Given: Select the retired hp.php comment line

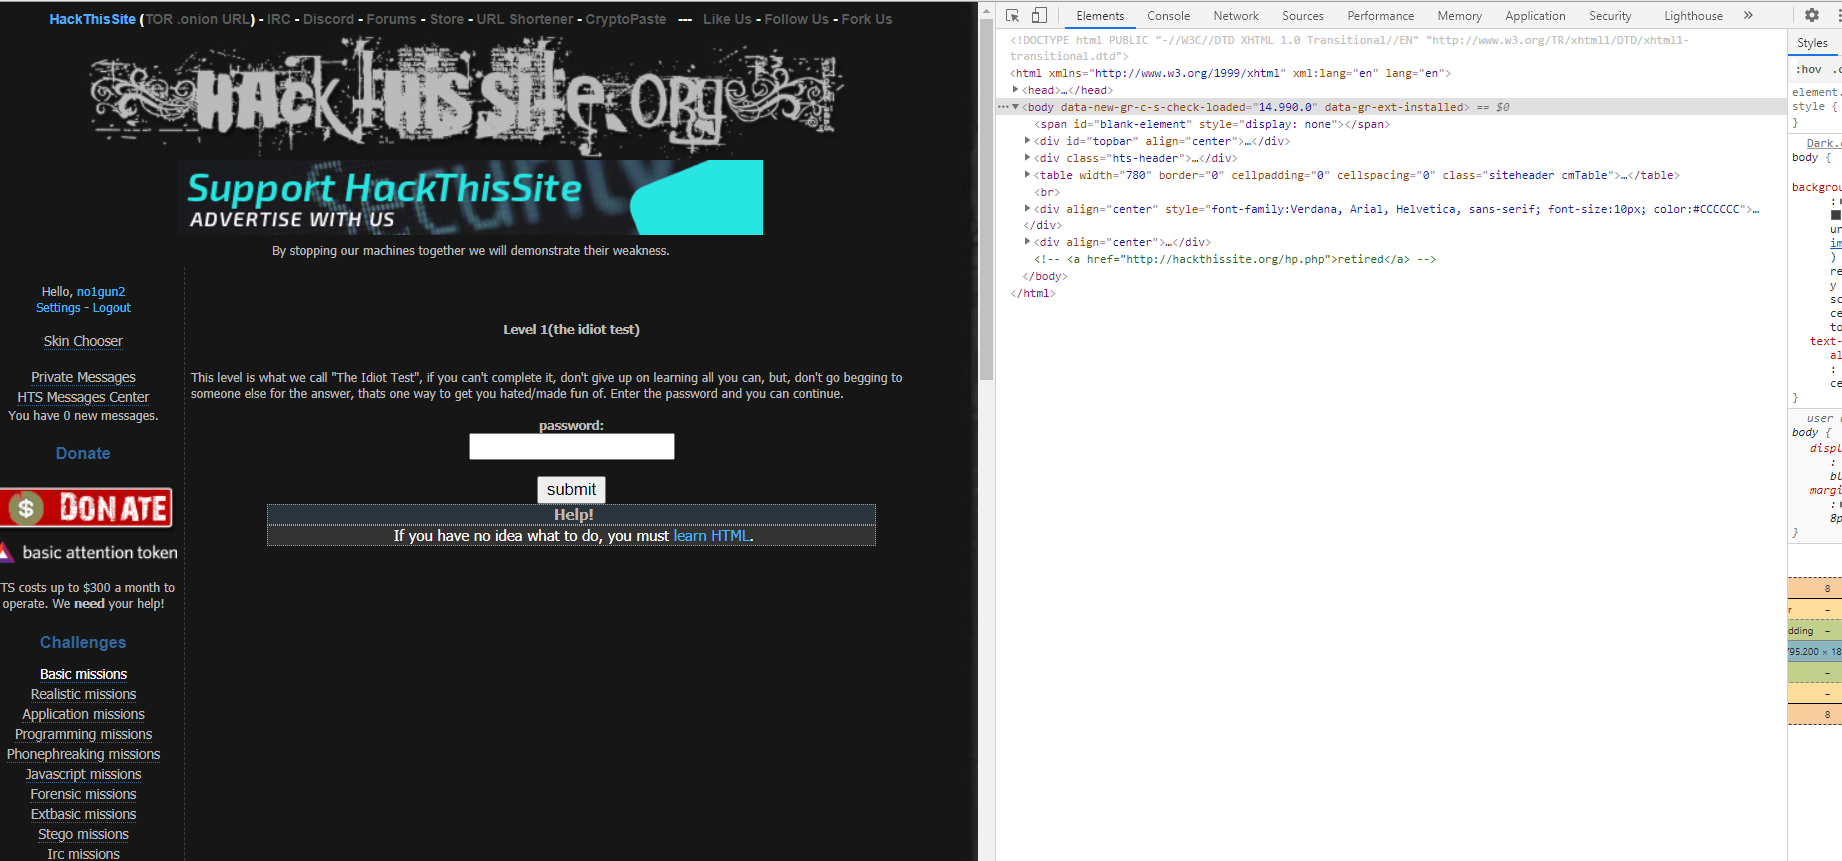Looking at the screenshot, I should (1235, 259).
